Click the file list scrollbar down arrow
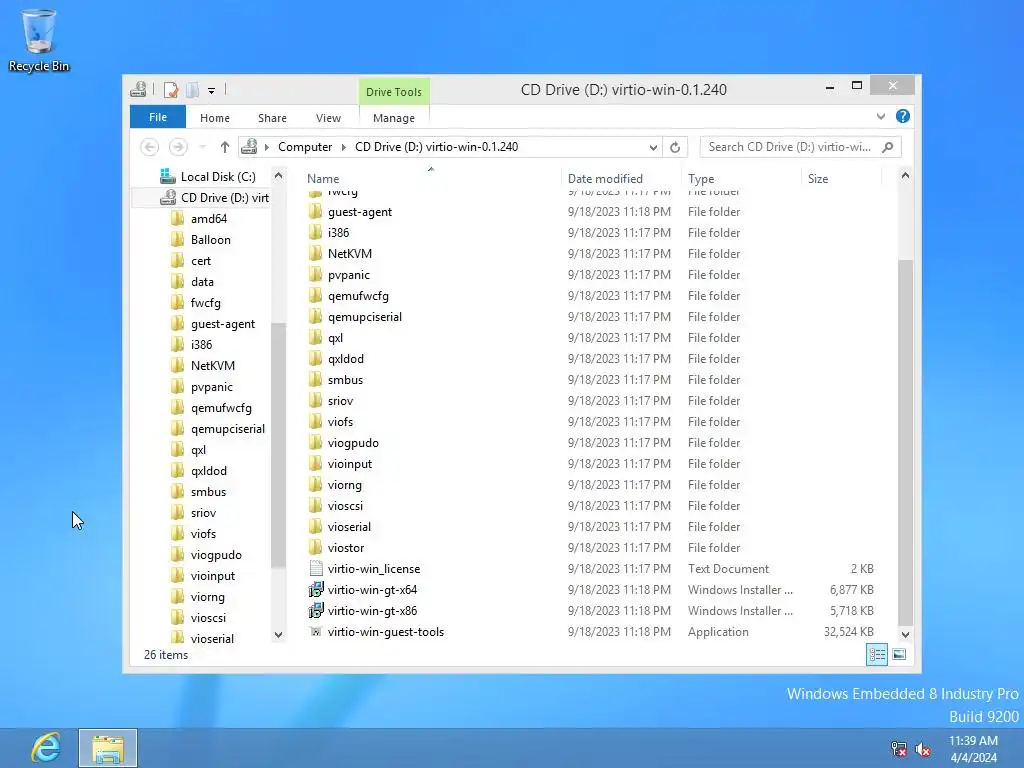Image resolution: width=1024 pixels, height=768 pixels. click(905, 634)
